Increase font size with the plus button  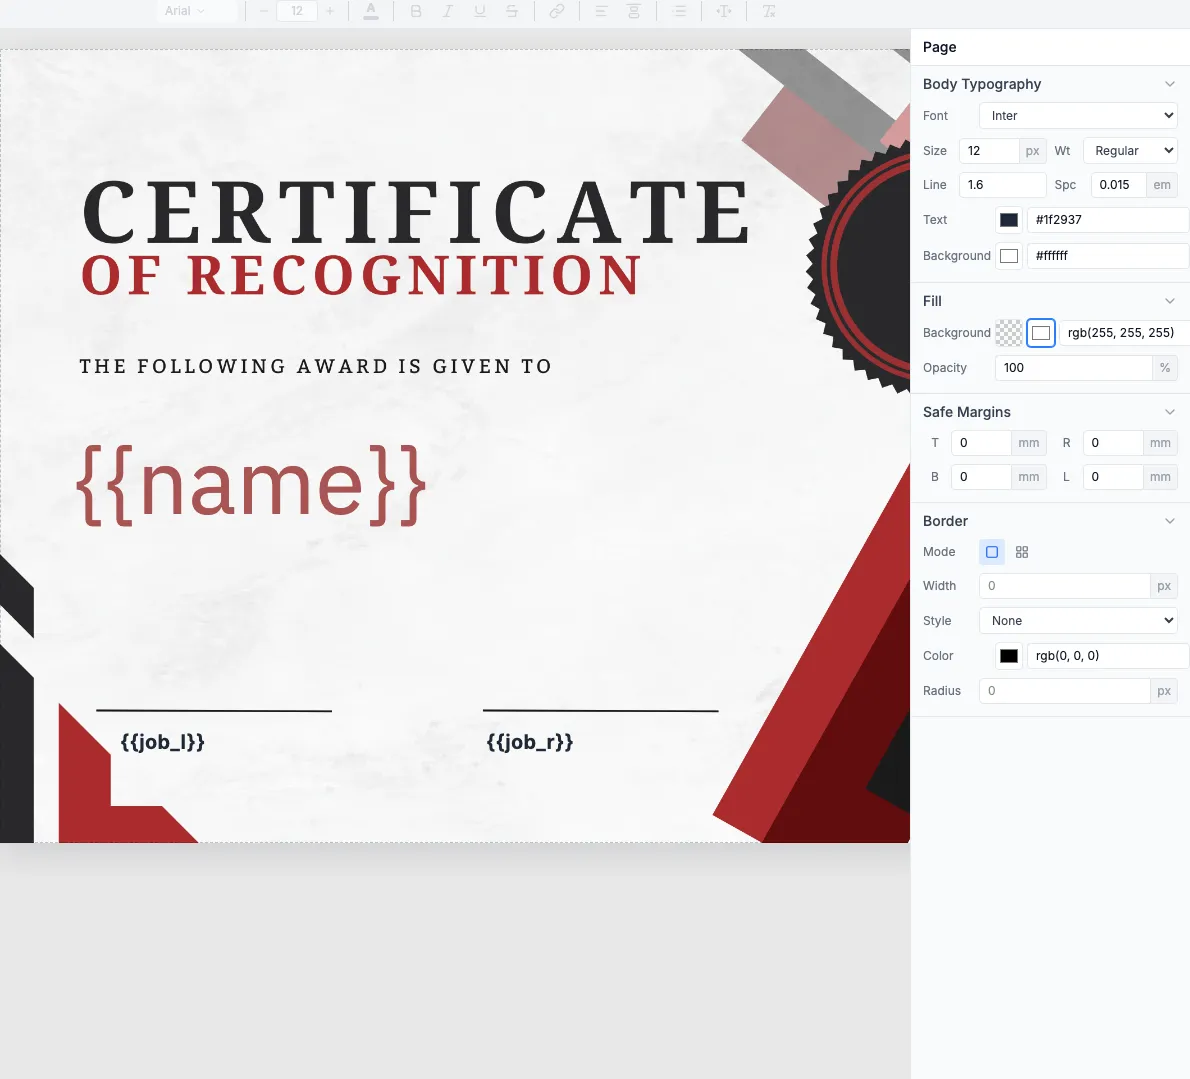[330, 11]
